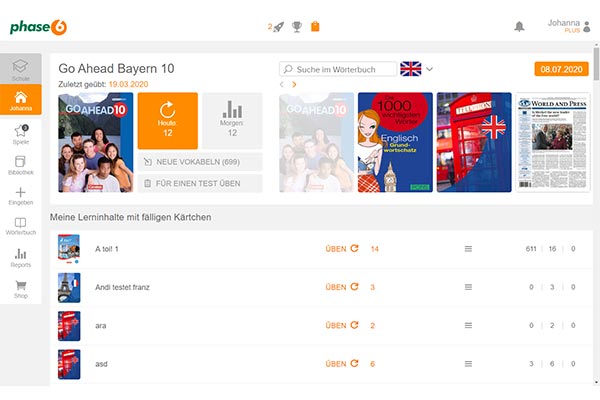Go to the next book in the carousel
The height and width of the screenshot is (400, 600).
(294, 85)
